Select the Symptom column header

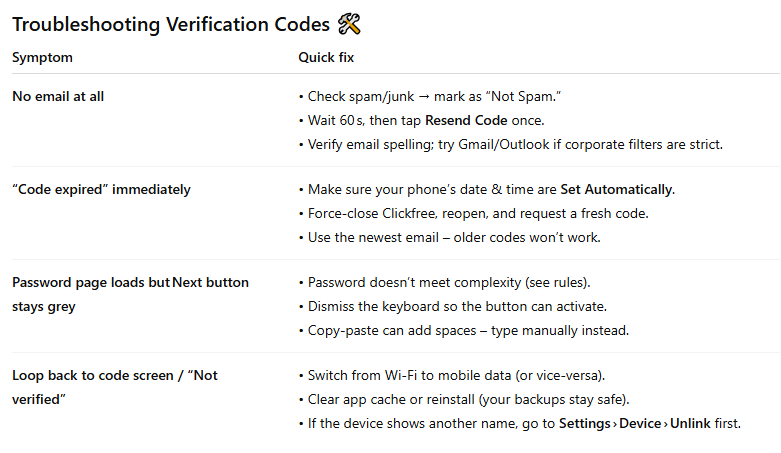(x=42, y=57)
